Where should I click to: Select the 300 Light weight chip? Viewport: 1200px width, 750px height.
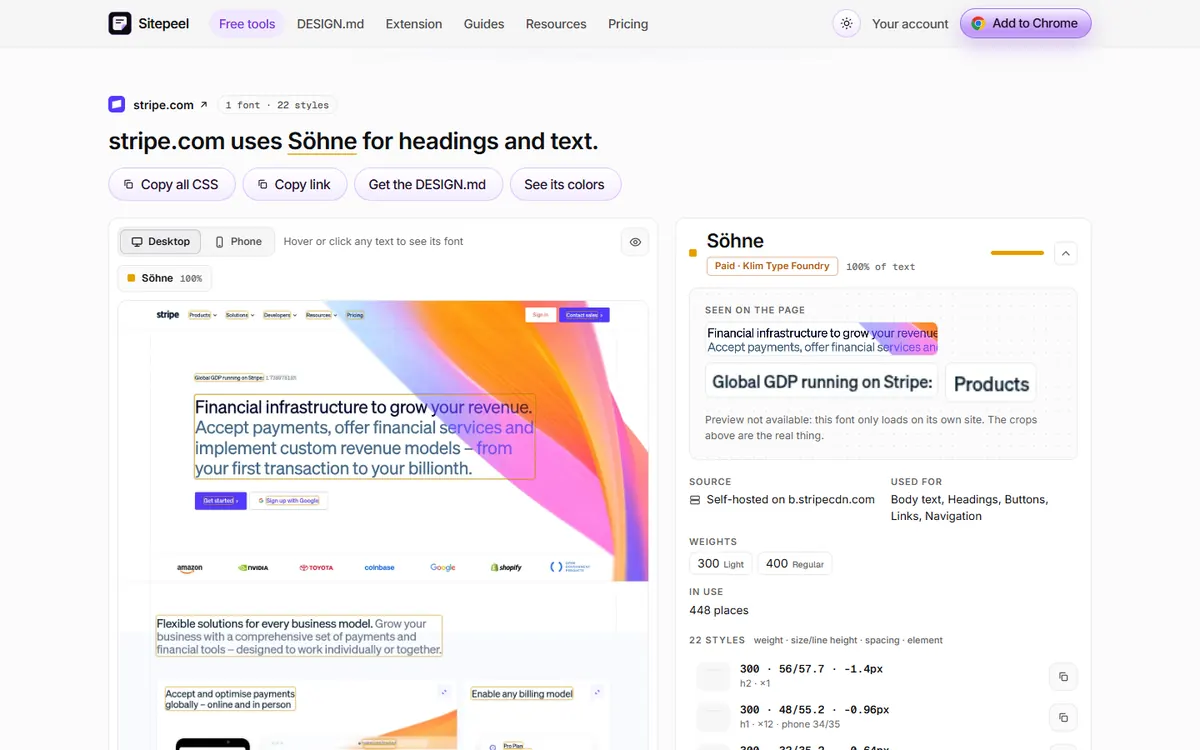point(720,564)
